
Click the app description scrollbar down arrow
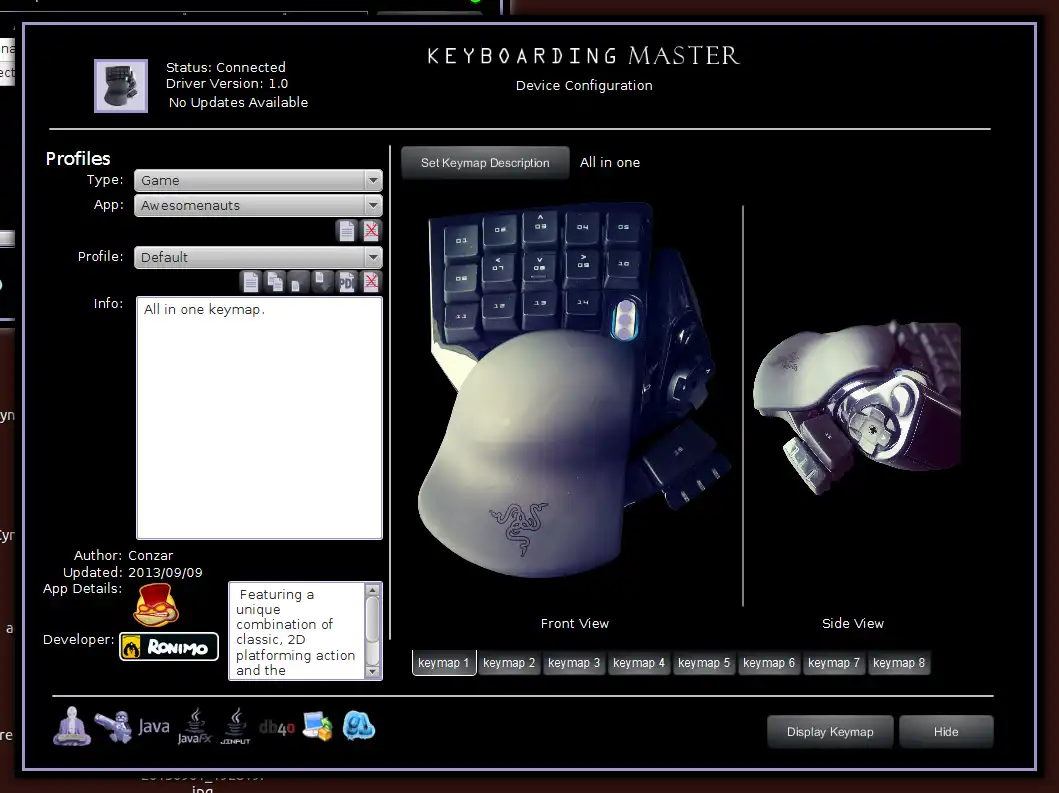pyautogui.click(x=374, y=672)
